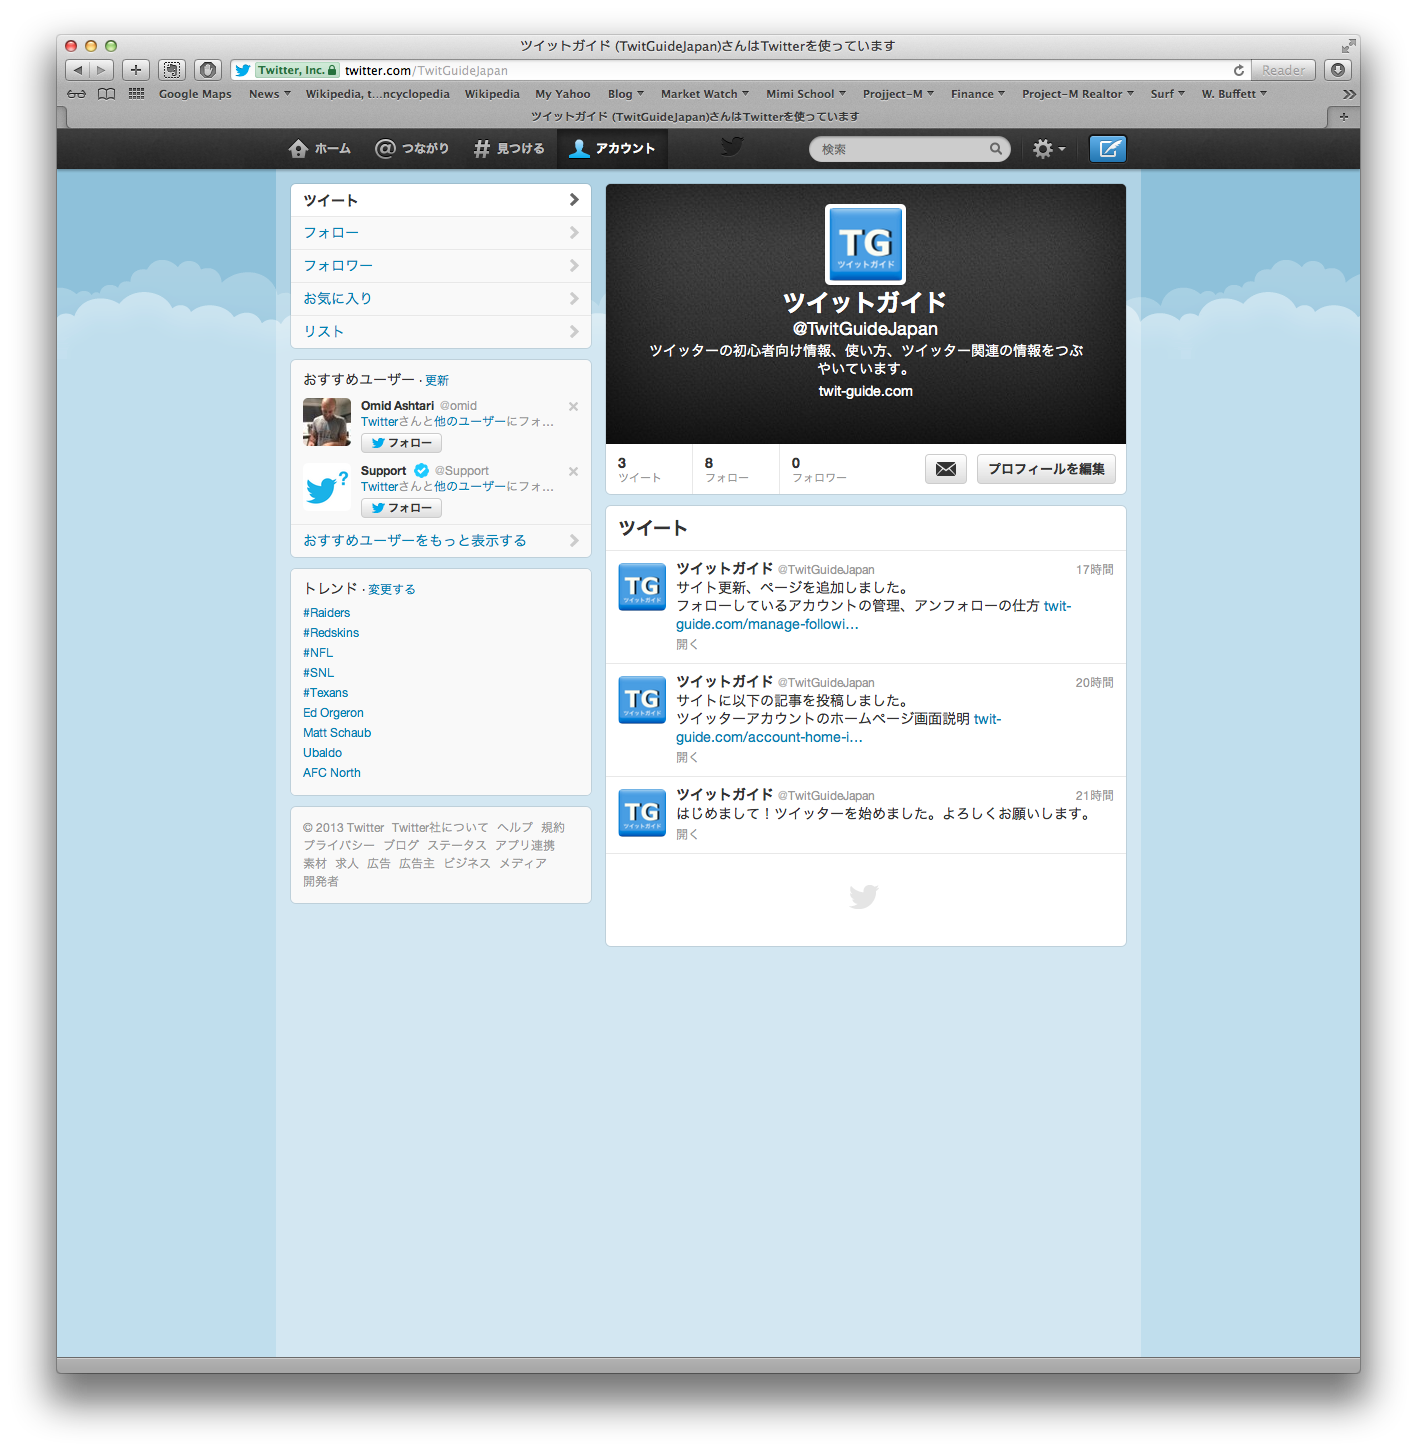Viewport: 1417px width, 1452px height.
Task: Show hidden bookmarks overflow chevrons
Action: 1349,94
